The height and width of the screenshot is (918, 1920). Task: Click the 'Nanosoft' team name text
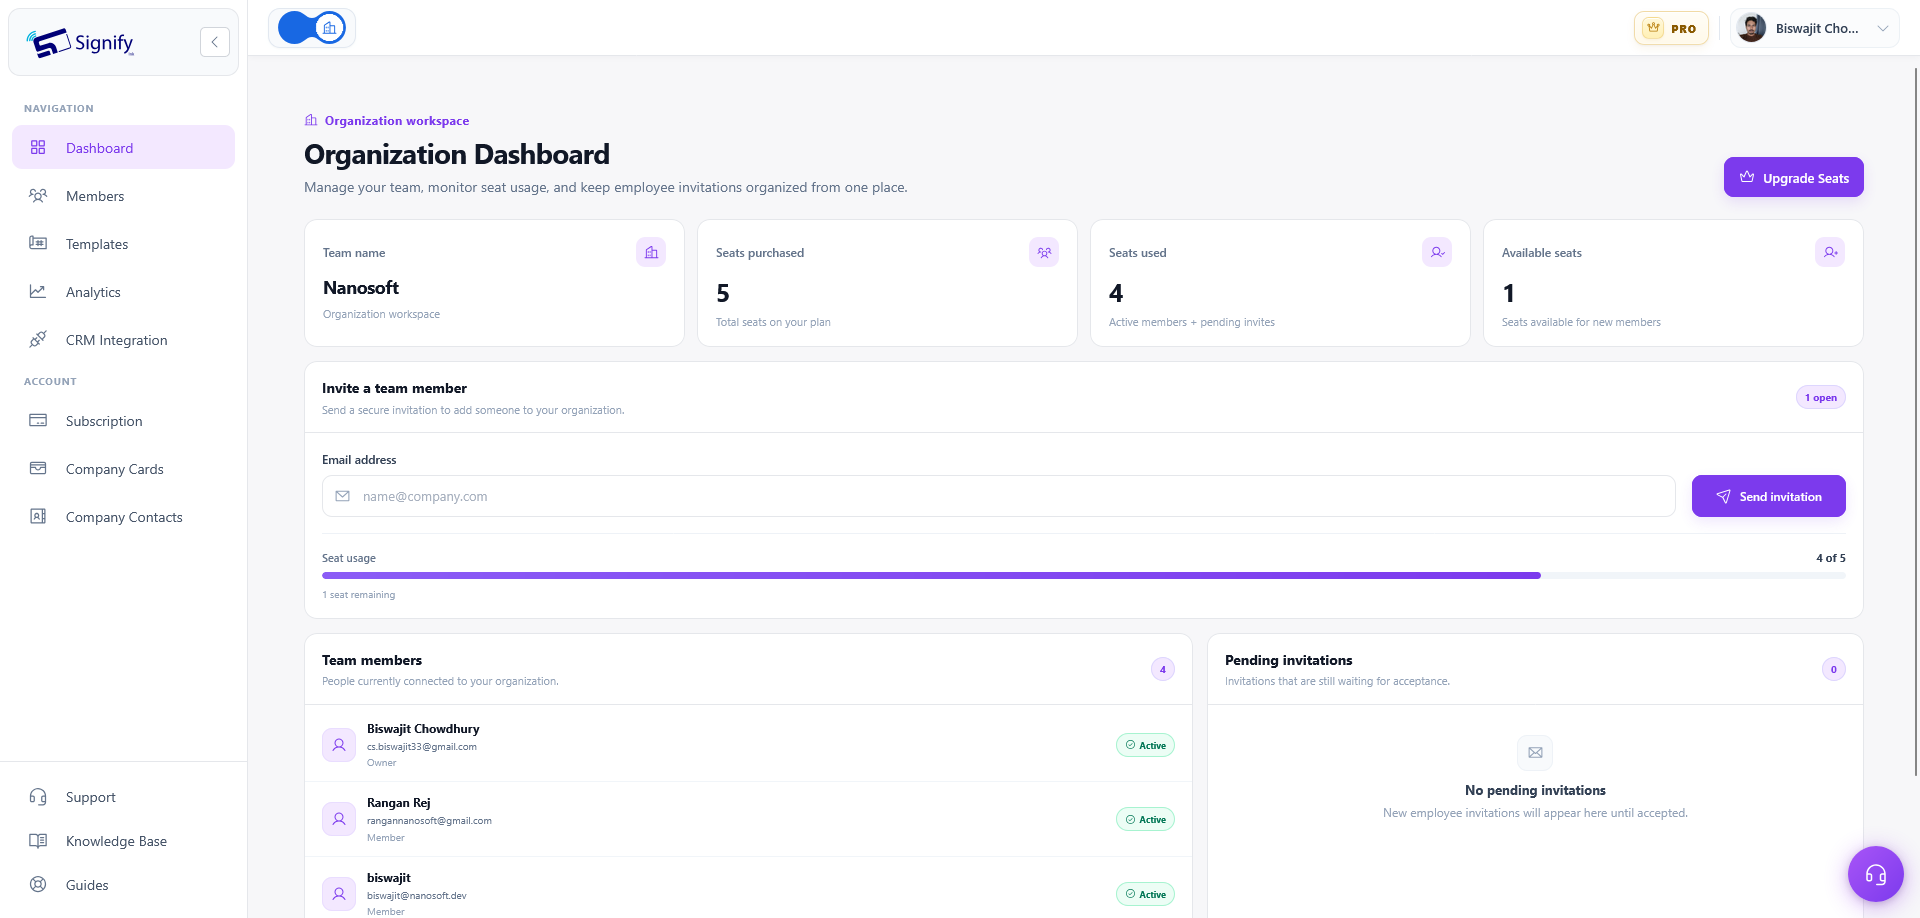(x=361, y=288)
